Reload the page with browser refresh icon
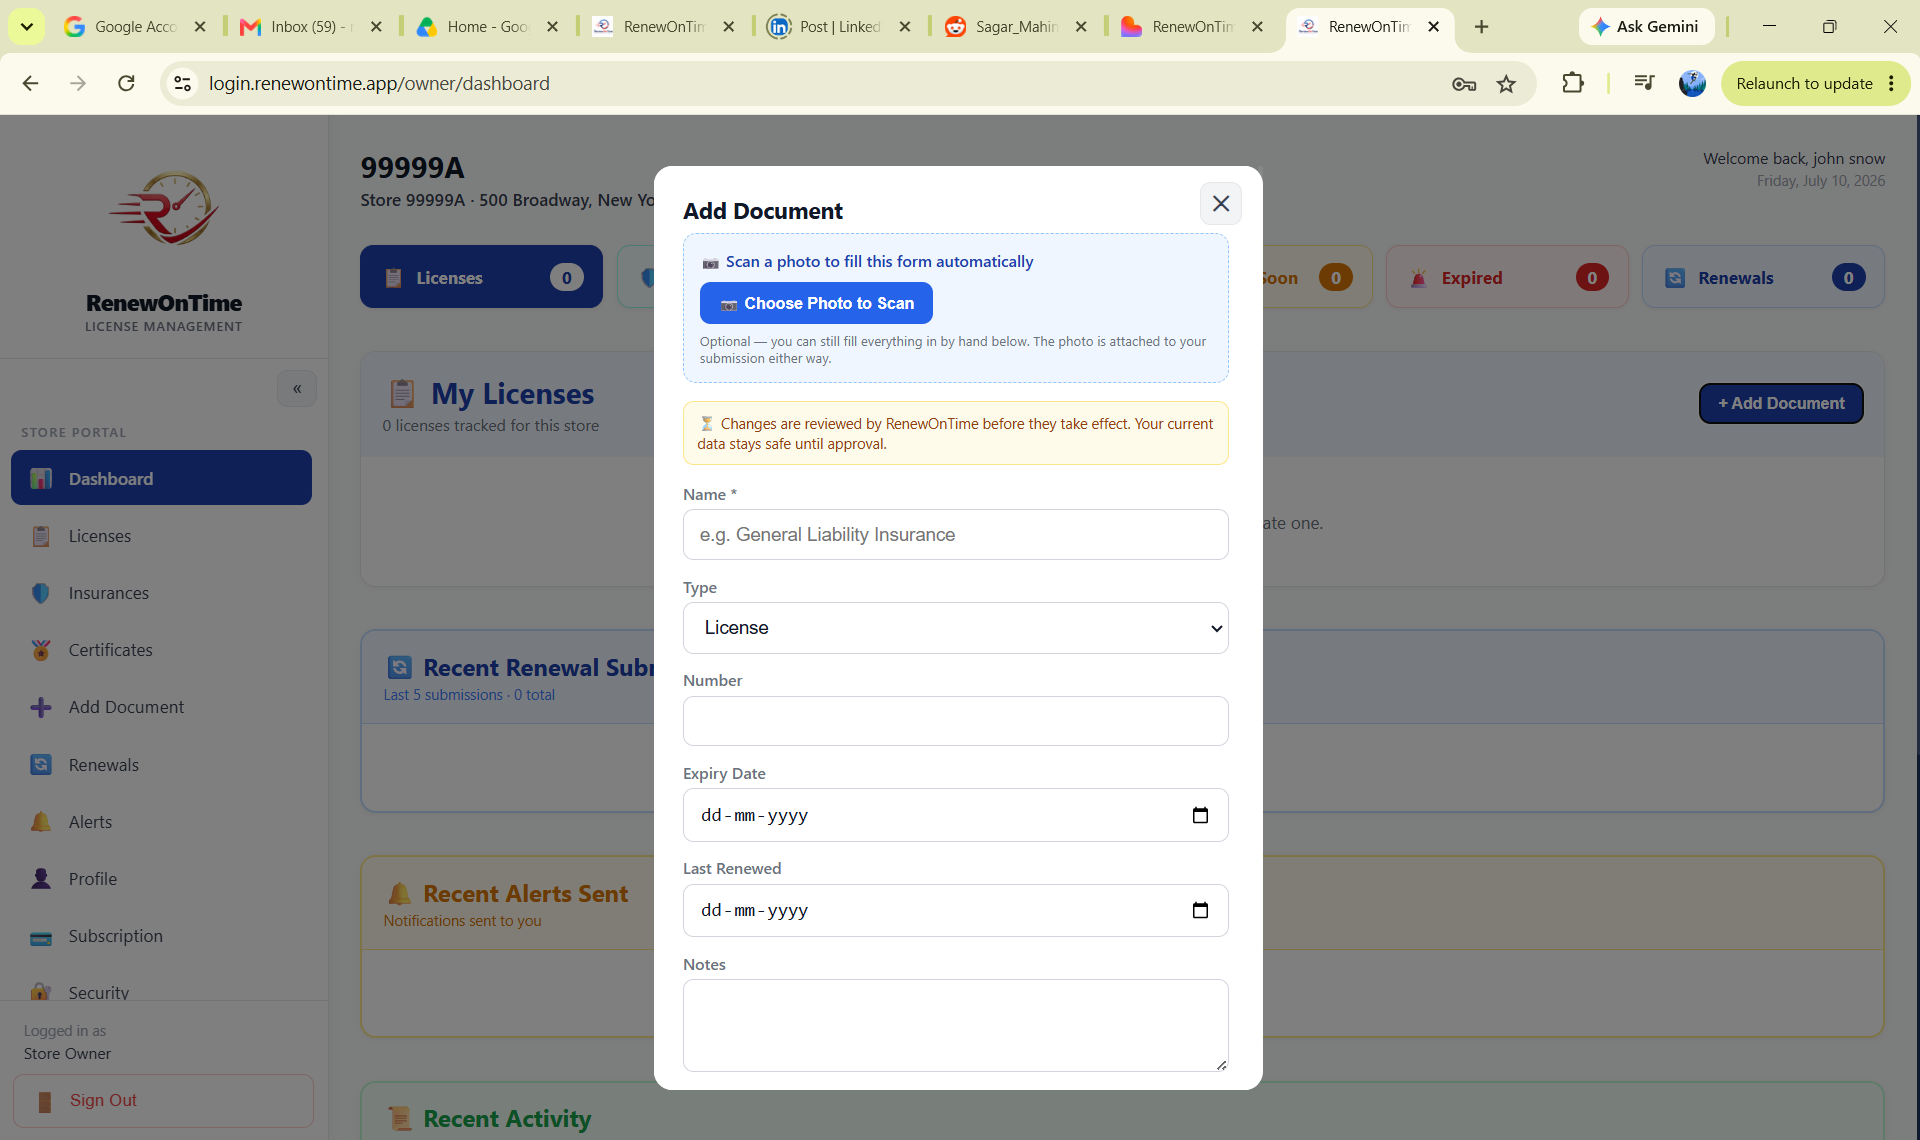Screen dimensions: 1920x1140 point(126,83)
